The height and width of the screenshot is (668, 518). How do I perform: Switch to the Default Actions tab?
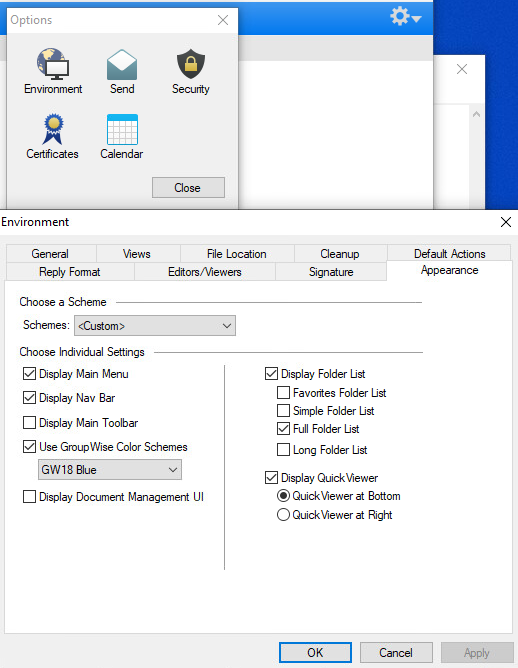[x=449, y=253]
